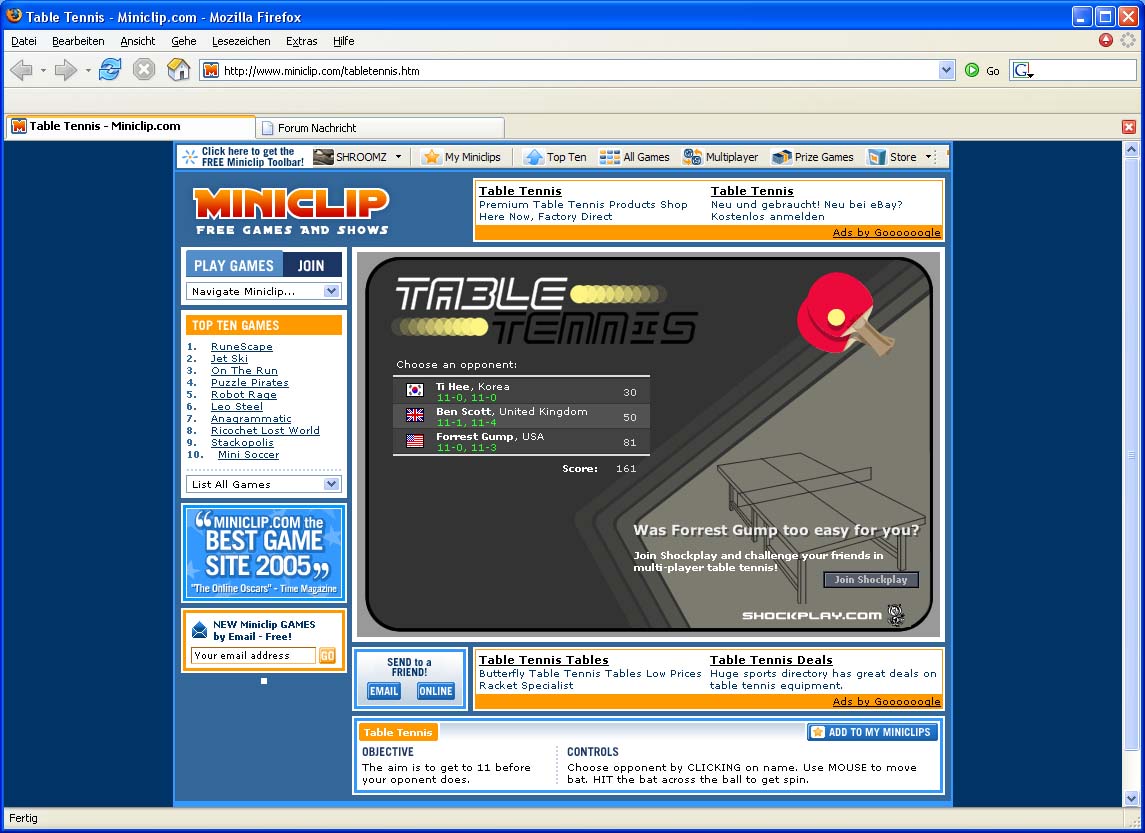Submit email with the orange GO button
Screen dimensions: 1145x833
click(x=327, y=656)
